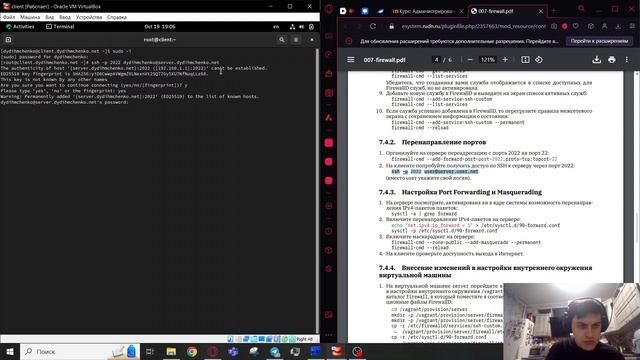Click the search icon in terminal header

point(282,40)
